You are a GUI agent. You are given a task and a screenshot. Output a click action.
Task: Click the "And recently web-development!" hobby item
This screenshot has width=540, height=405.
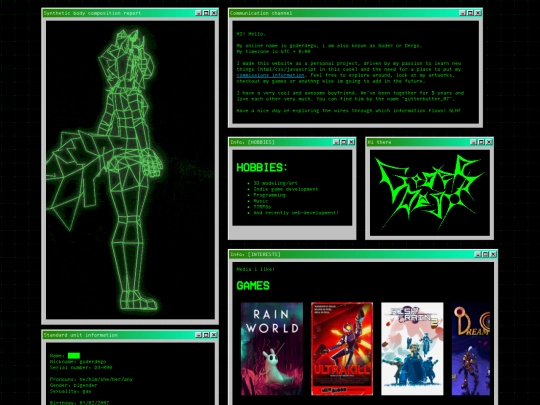296,212
